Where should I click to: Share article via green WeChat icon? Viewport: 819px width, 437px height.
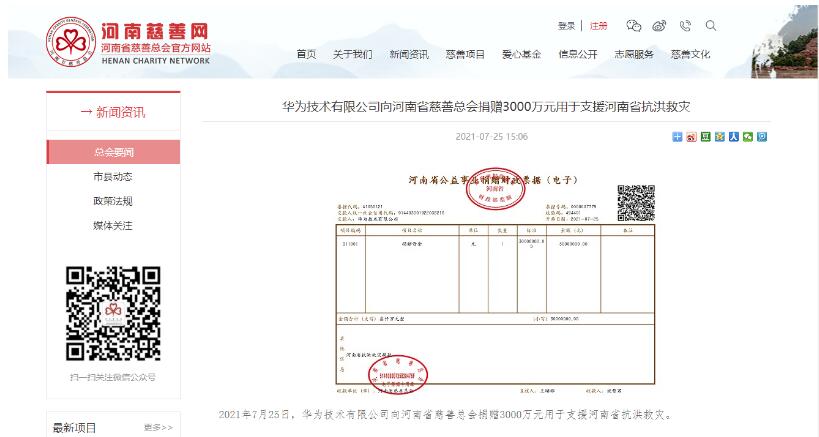tap(747, 137)
